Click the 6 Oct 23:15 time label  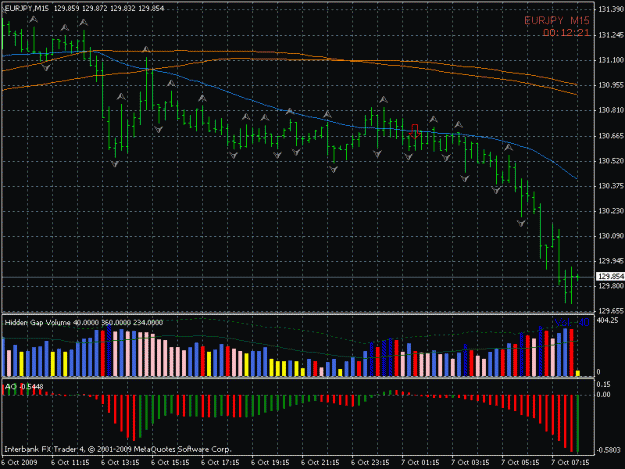coord(370,463)
